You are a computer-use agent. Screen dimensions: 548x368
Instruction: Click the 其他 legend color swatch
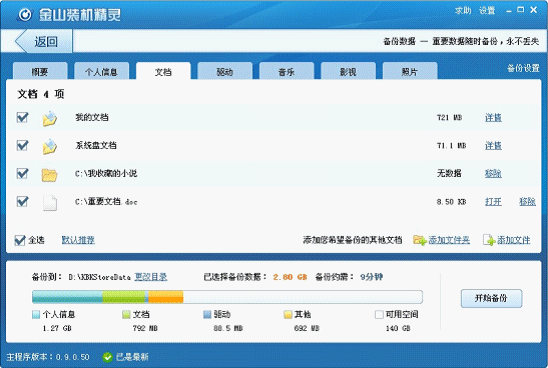click(x=288, y=315)
